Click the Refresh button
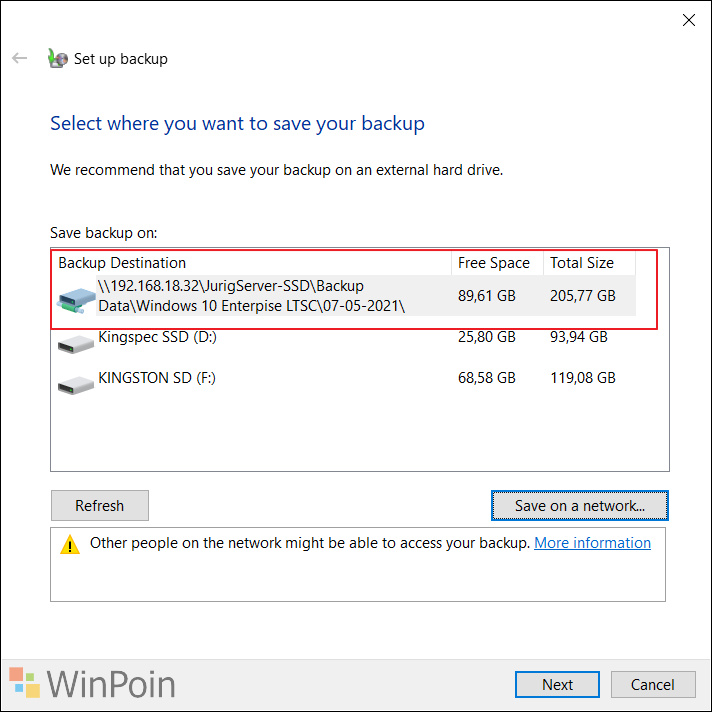 100,505
